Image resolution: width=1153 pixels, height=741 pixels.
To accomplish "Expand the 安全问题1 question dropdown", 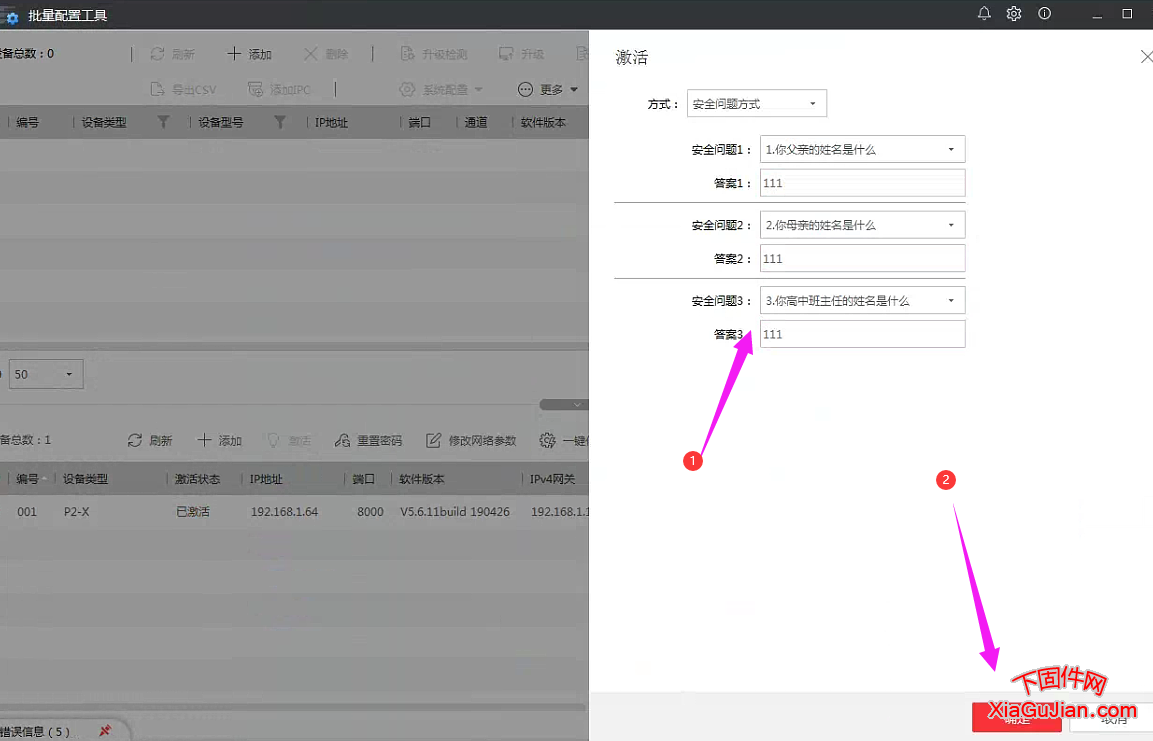I will 862,149.
